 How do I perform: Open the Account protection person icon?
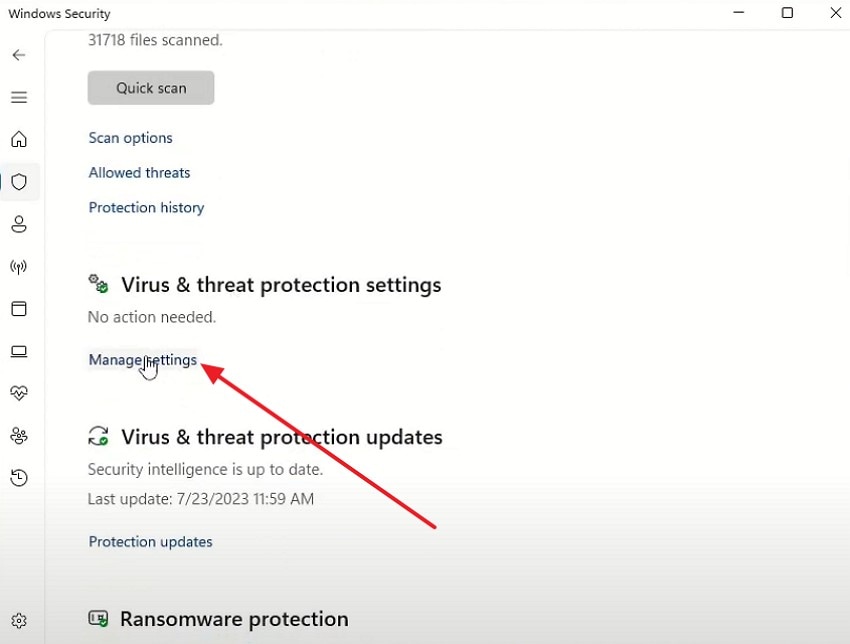[19, 224]
